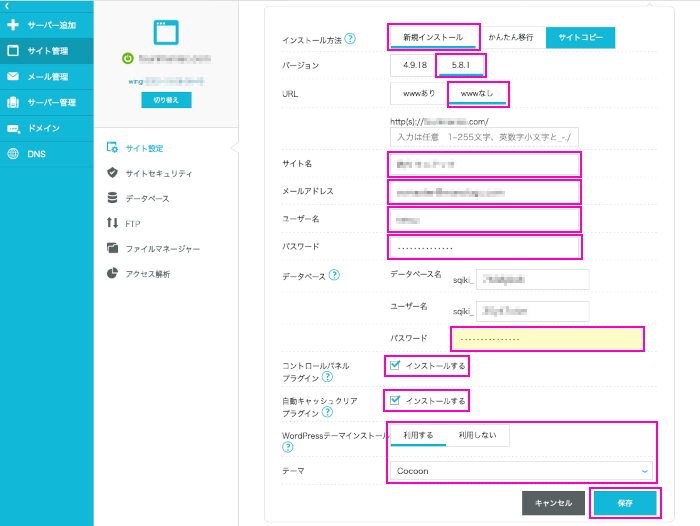The height and width of the screenshot is (526, 700).
Task: Open the Cocoon theme dropdown
Action: pos(521,471)
